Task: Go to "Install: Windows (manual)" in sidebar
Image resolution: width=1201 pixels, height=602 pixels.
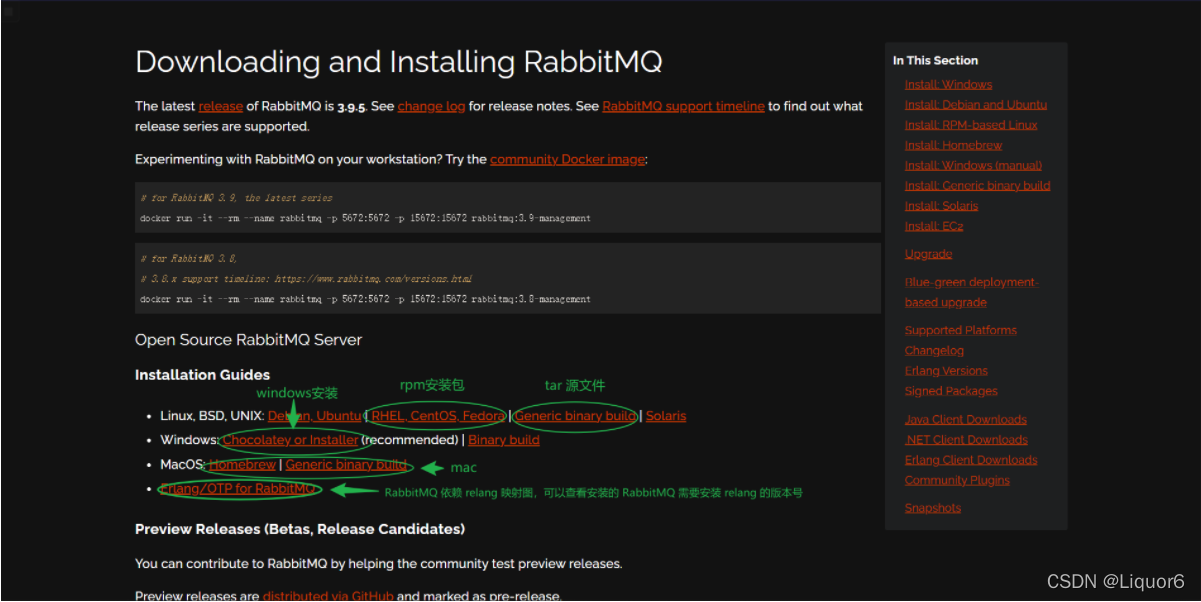Action: [x=973, y=165]
